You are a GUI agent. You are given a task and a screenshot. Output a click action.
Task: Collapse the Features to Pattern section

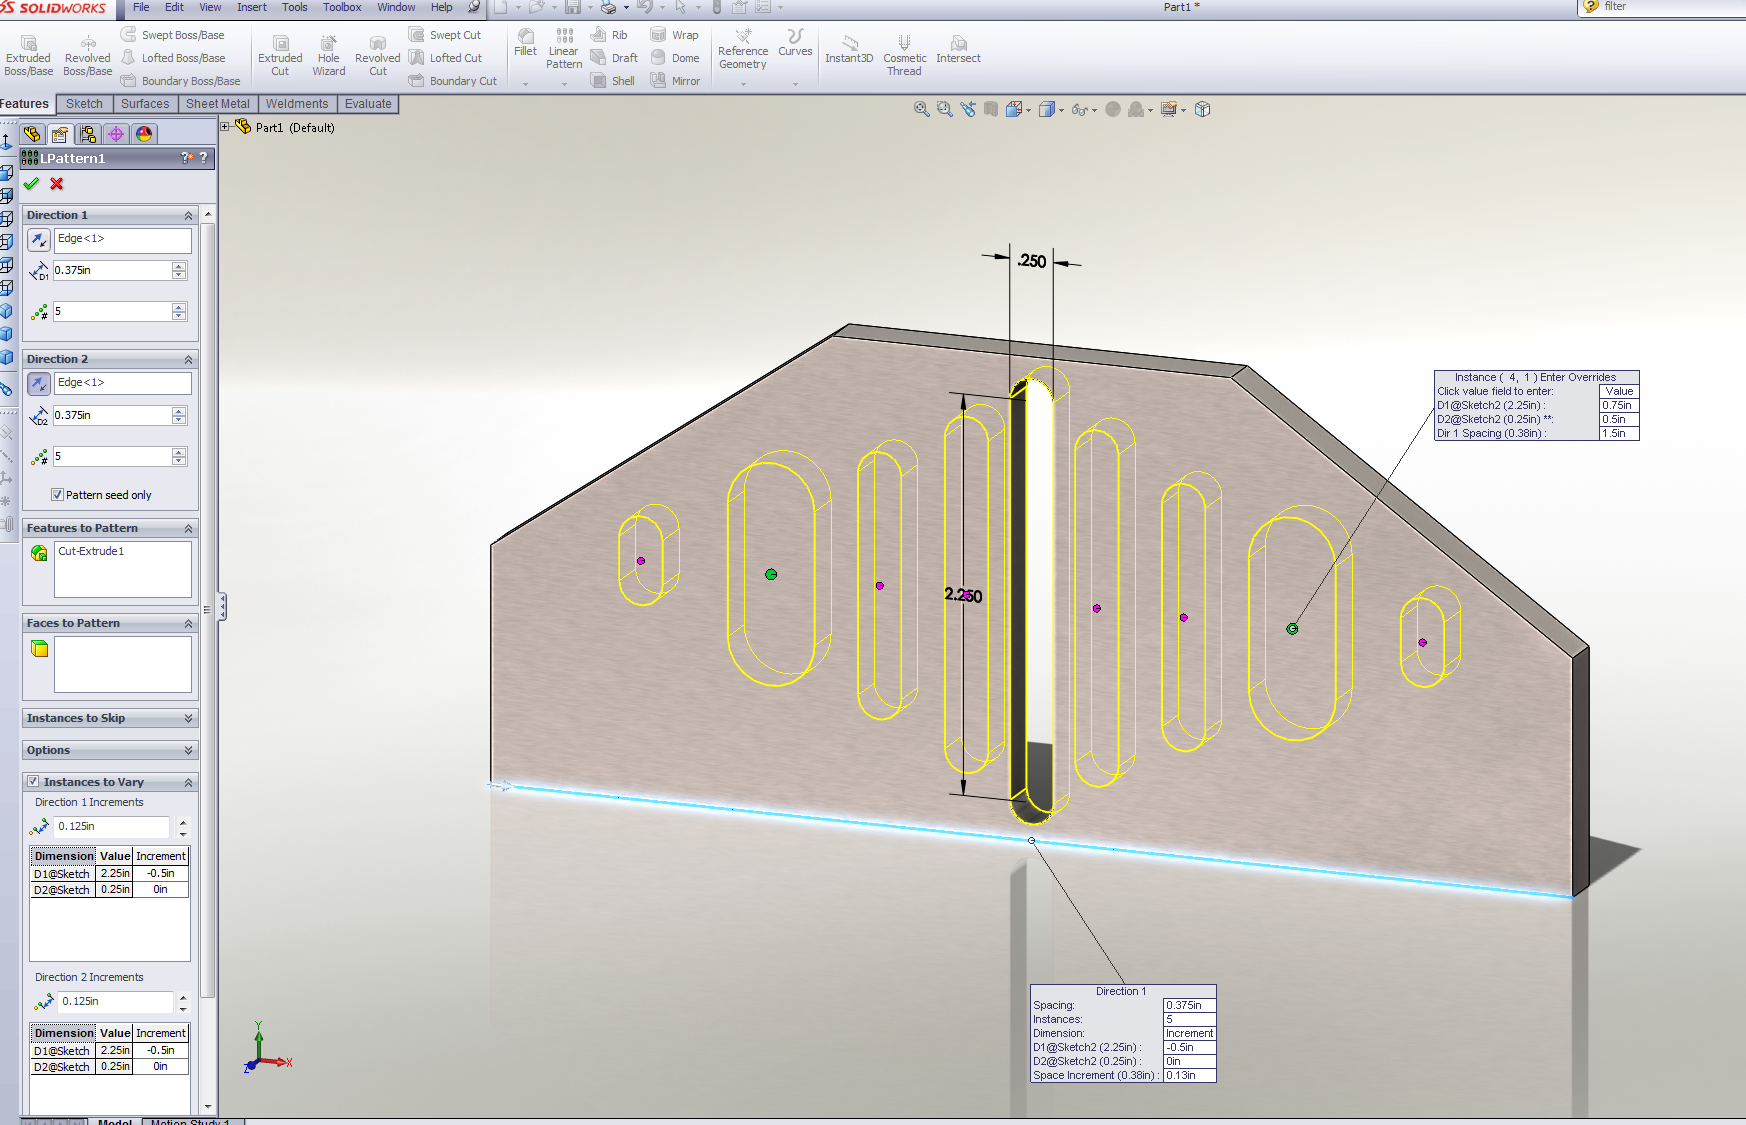coord(188,528)
